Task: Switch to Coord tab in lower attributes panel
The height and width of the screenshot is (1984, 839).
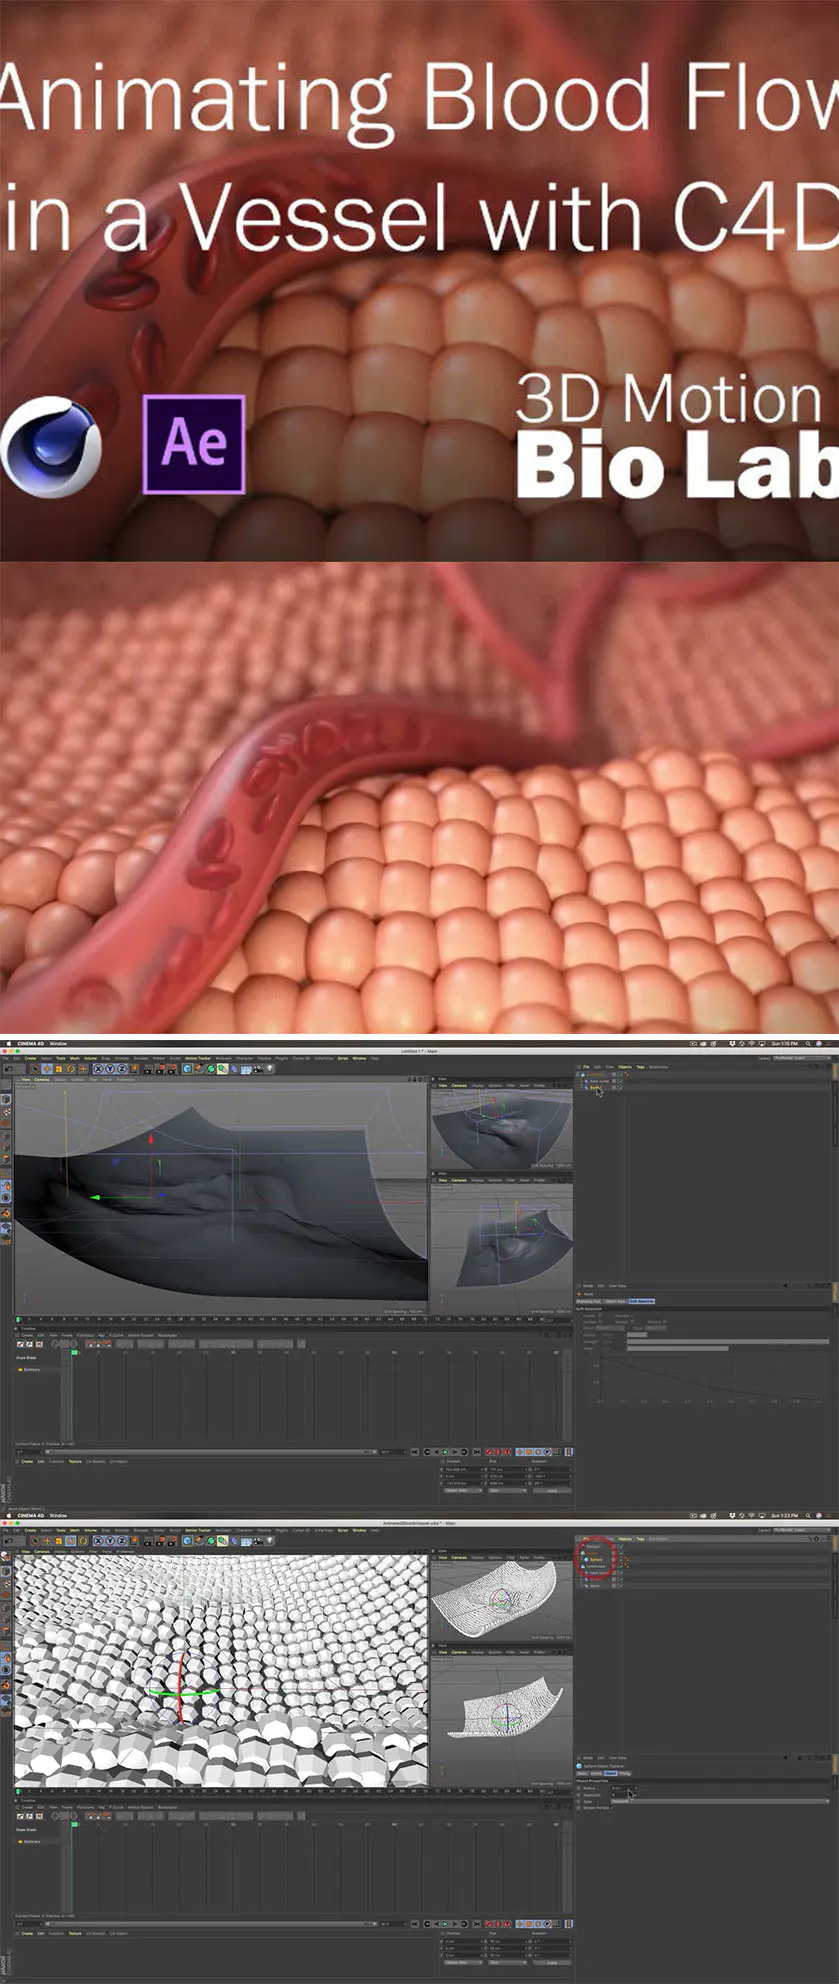Action: (596, 1773)
